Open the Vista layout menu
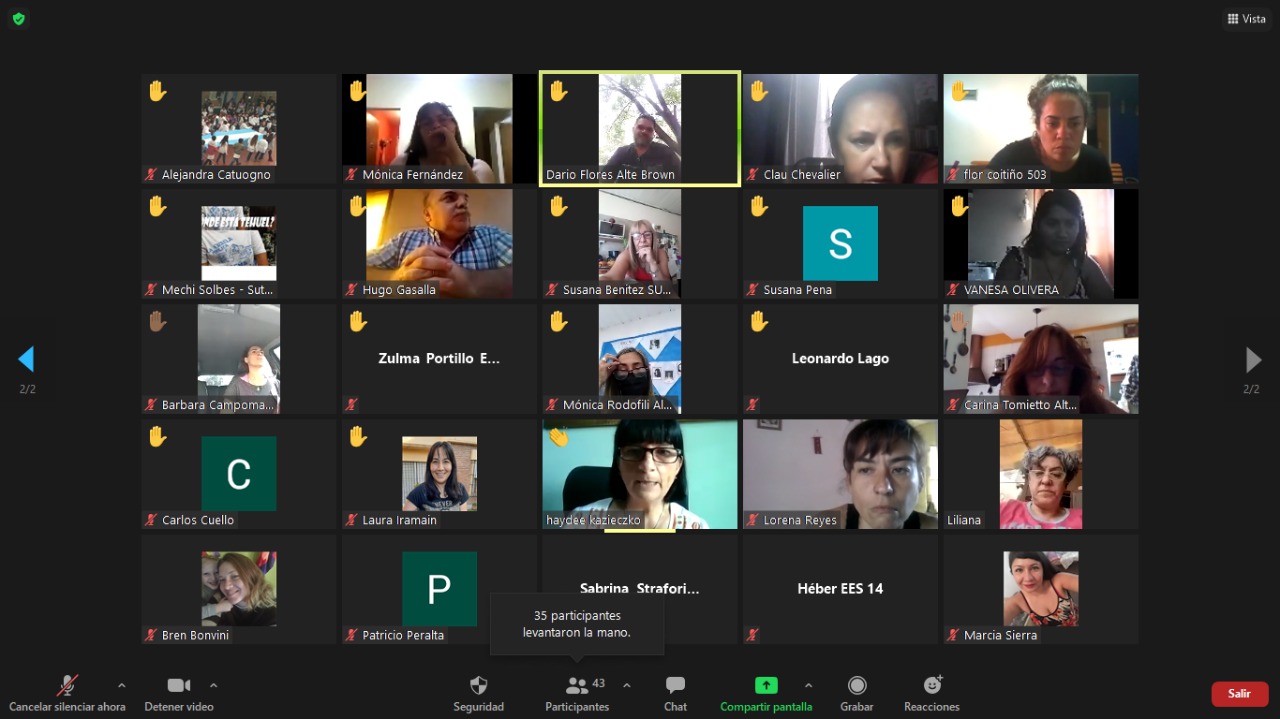Viewport: 1280px width, 719px height. (1246, 19)
